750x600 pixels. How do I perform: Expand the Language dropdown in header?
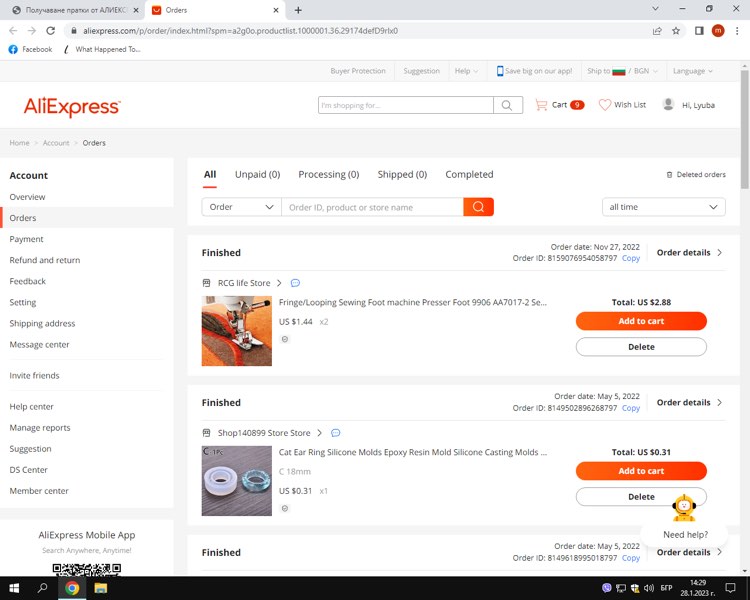point(692,71)
